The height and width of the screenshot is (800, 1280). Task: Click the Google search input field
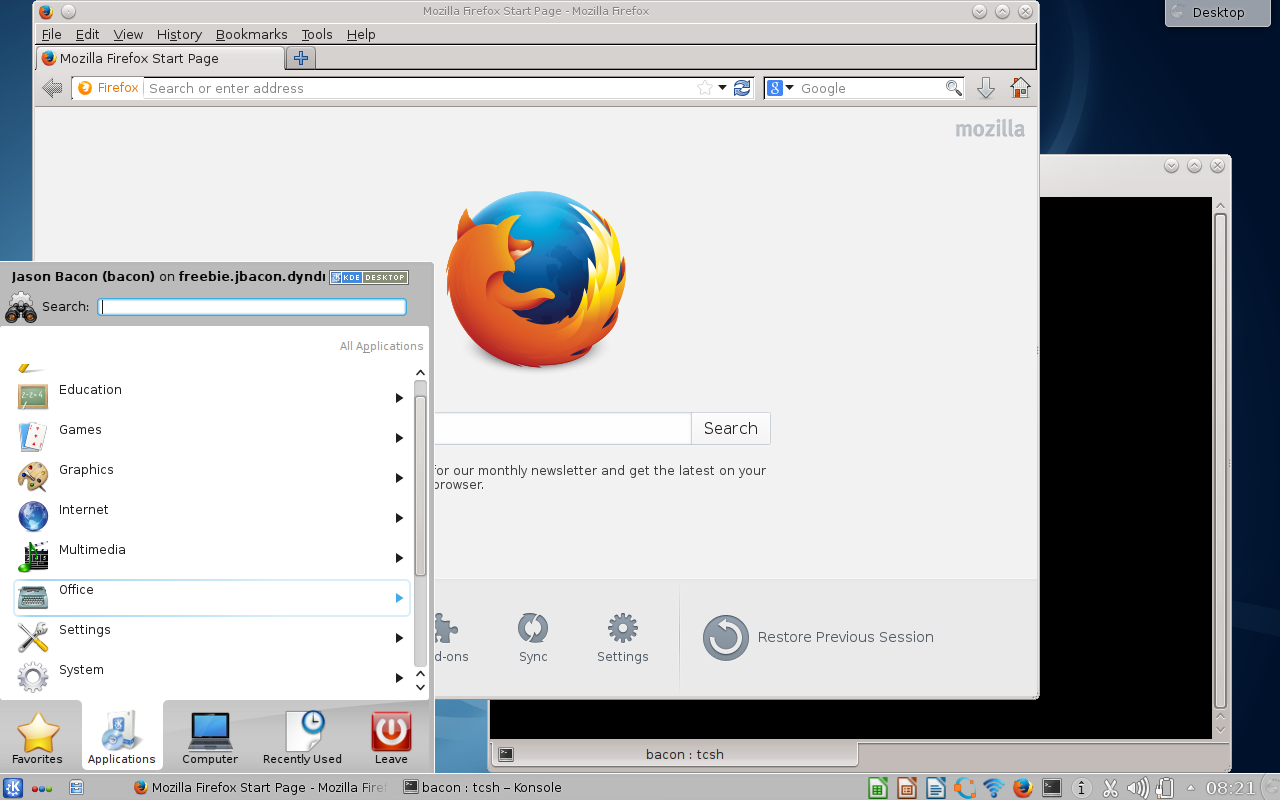pos(870,88)
